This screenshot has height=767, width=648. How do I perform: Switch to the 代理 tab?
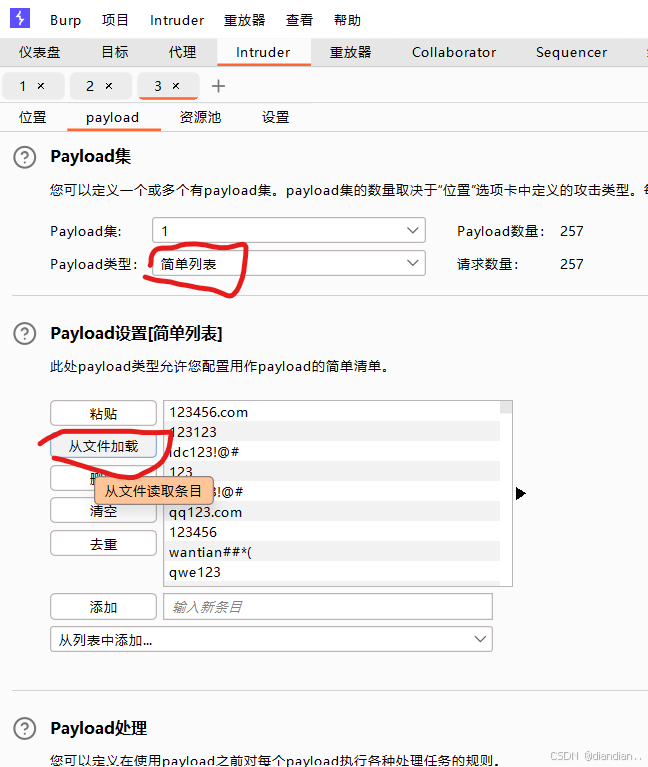coord(182,52)
